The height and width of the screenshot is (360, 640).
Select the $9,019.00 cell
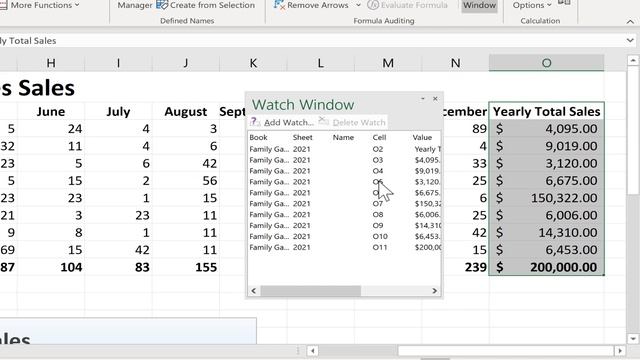click(546, 146)
